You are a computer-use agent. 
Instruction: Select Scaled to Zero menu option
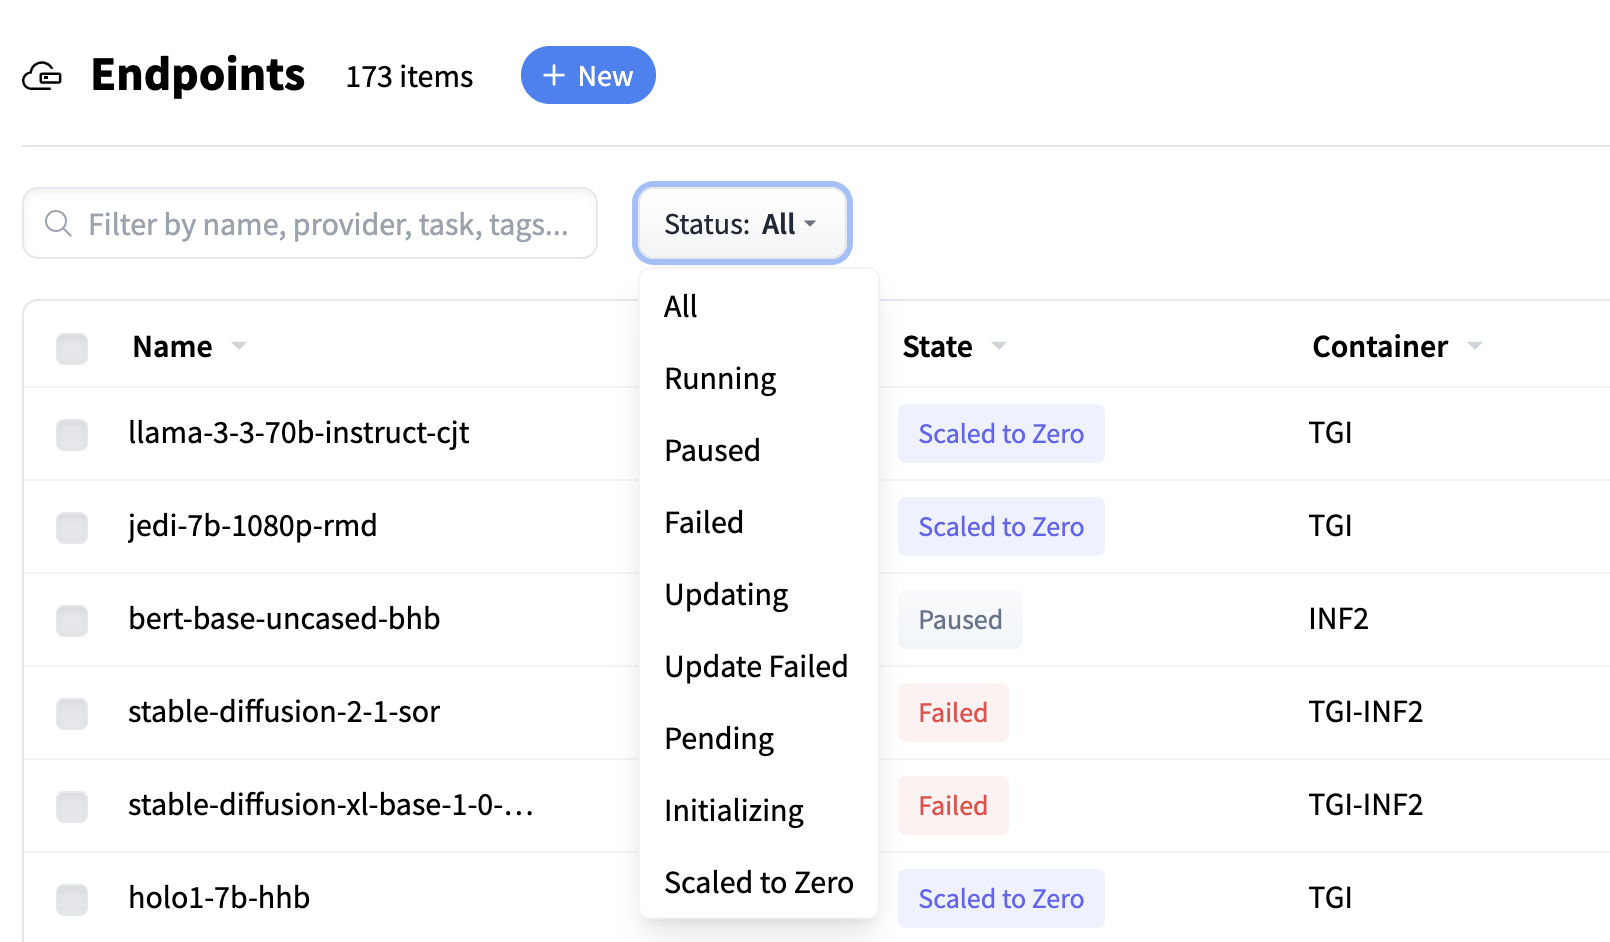tap(759, 883)
